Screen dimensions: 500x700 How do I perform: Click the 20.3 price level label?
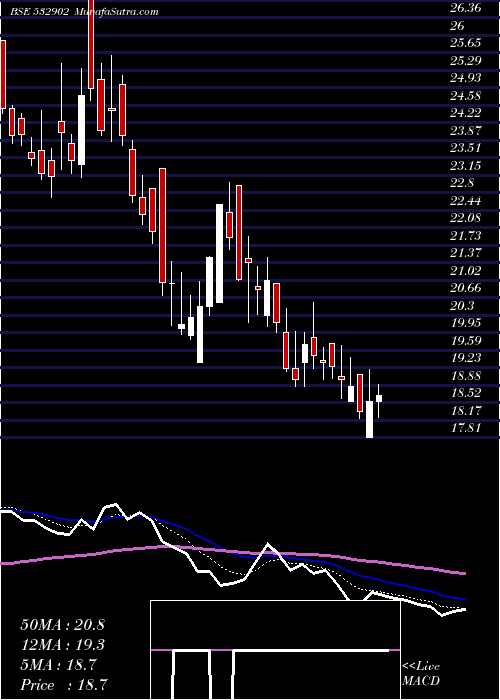(462, 306)
